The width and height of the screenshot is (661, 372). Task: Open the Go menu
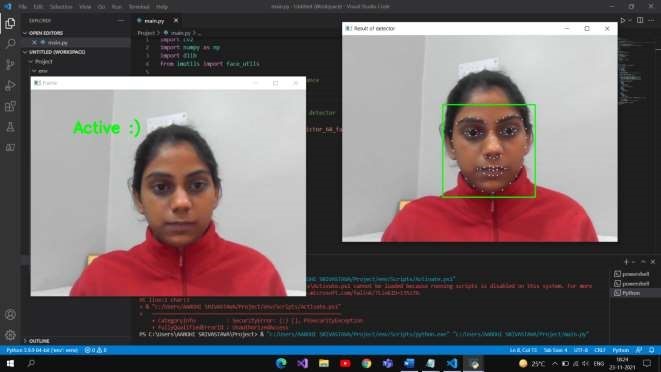[x=101, y=7]
